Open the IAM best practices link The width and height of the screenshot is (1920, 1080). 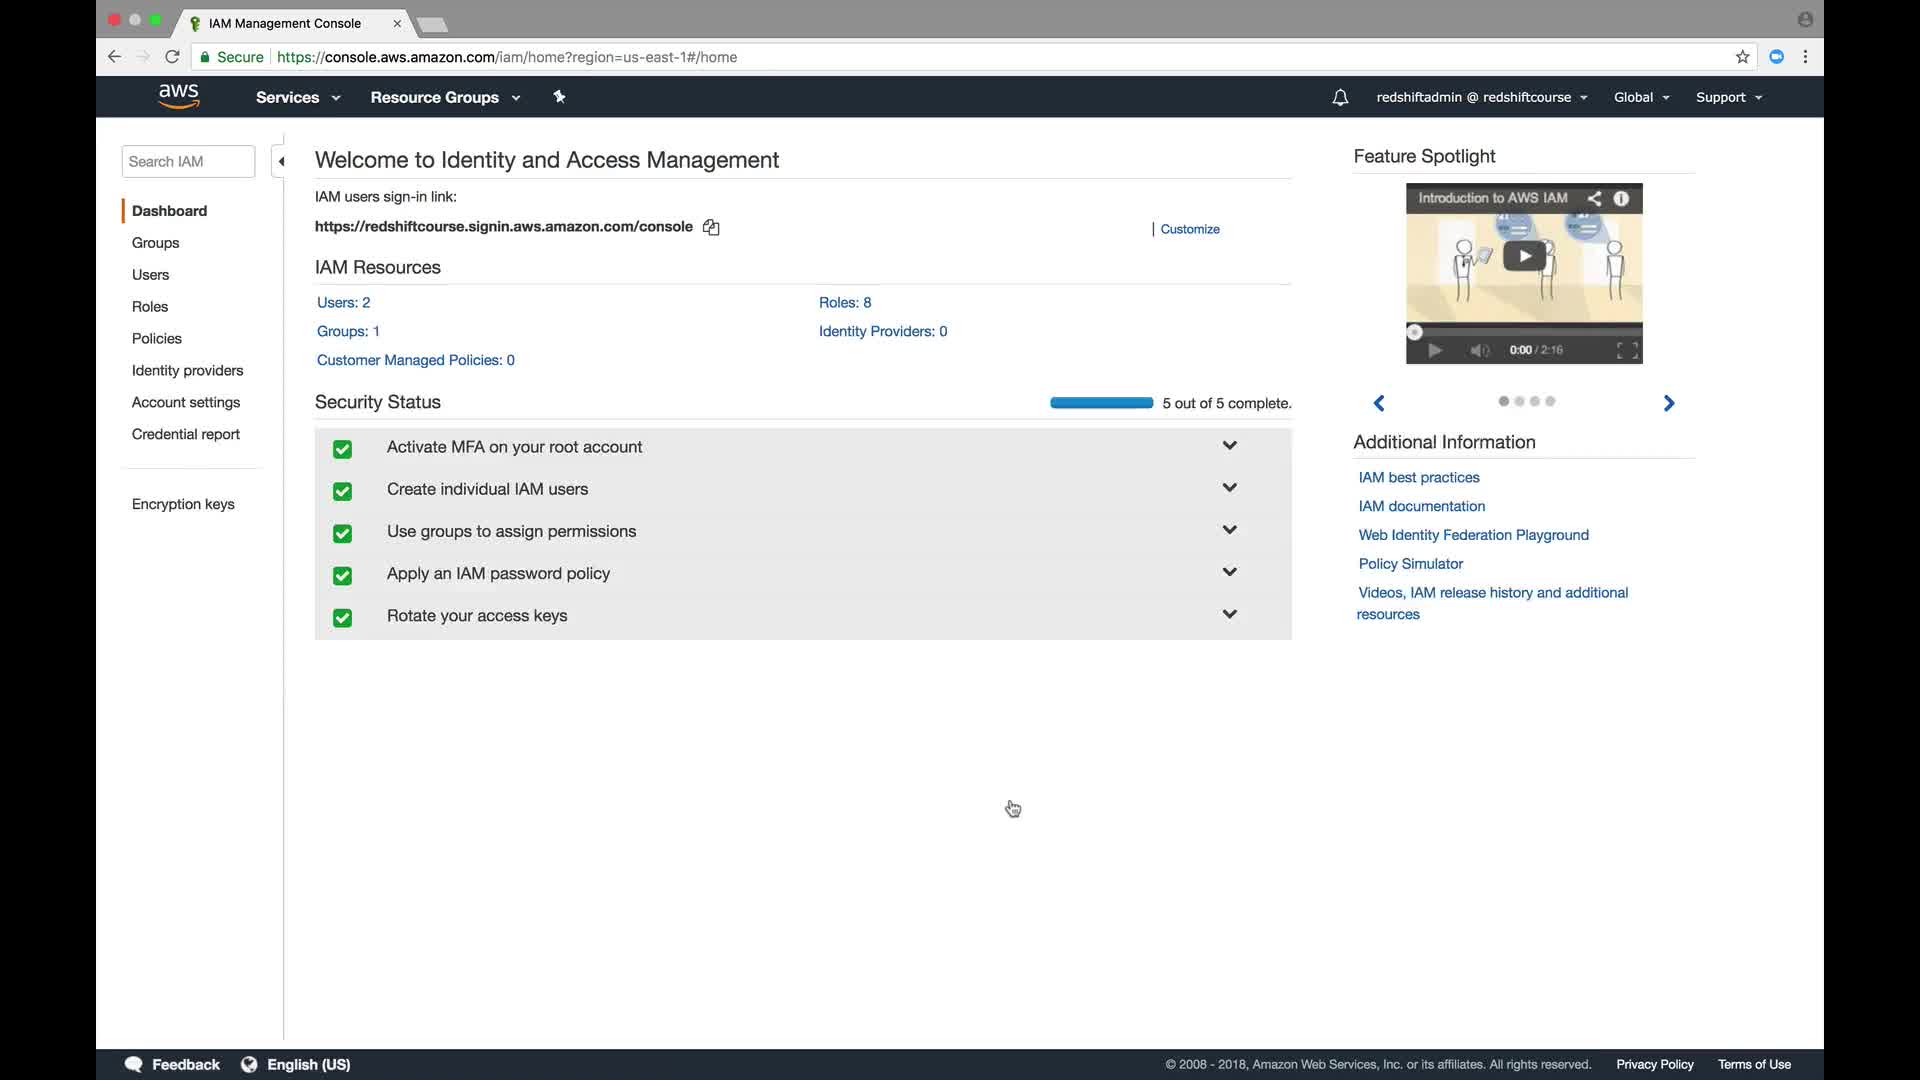coord(1418,477)
